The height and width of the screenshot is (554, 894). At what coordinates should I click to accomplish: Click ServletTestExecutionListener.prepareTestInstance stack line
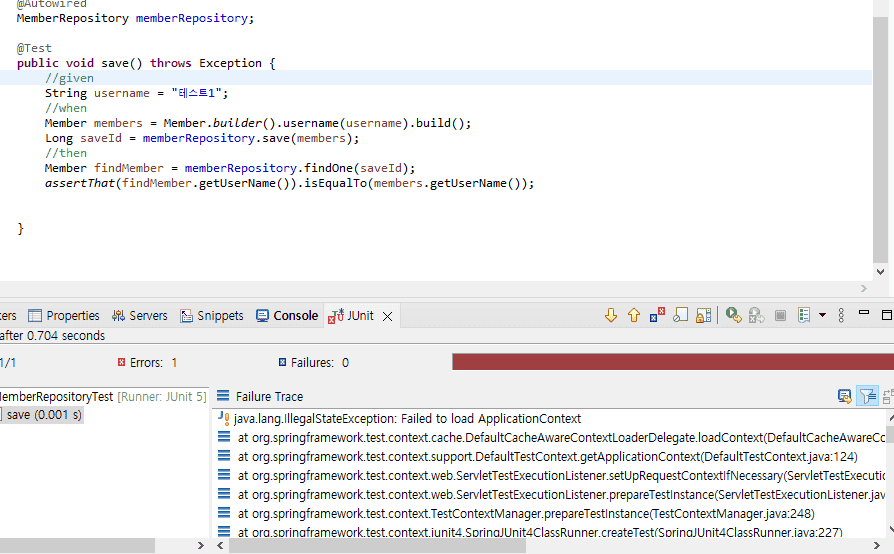click(x=551, y=495)
